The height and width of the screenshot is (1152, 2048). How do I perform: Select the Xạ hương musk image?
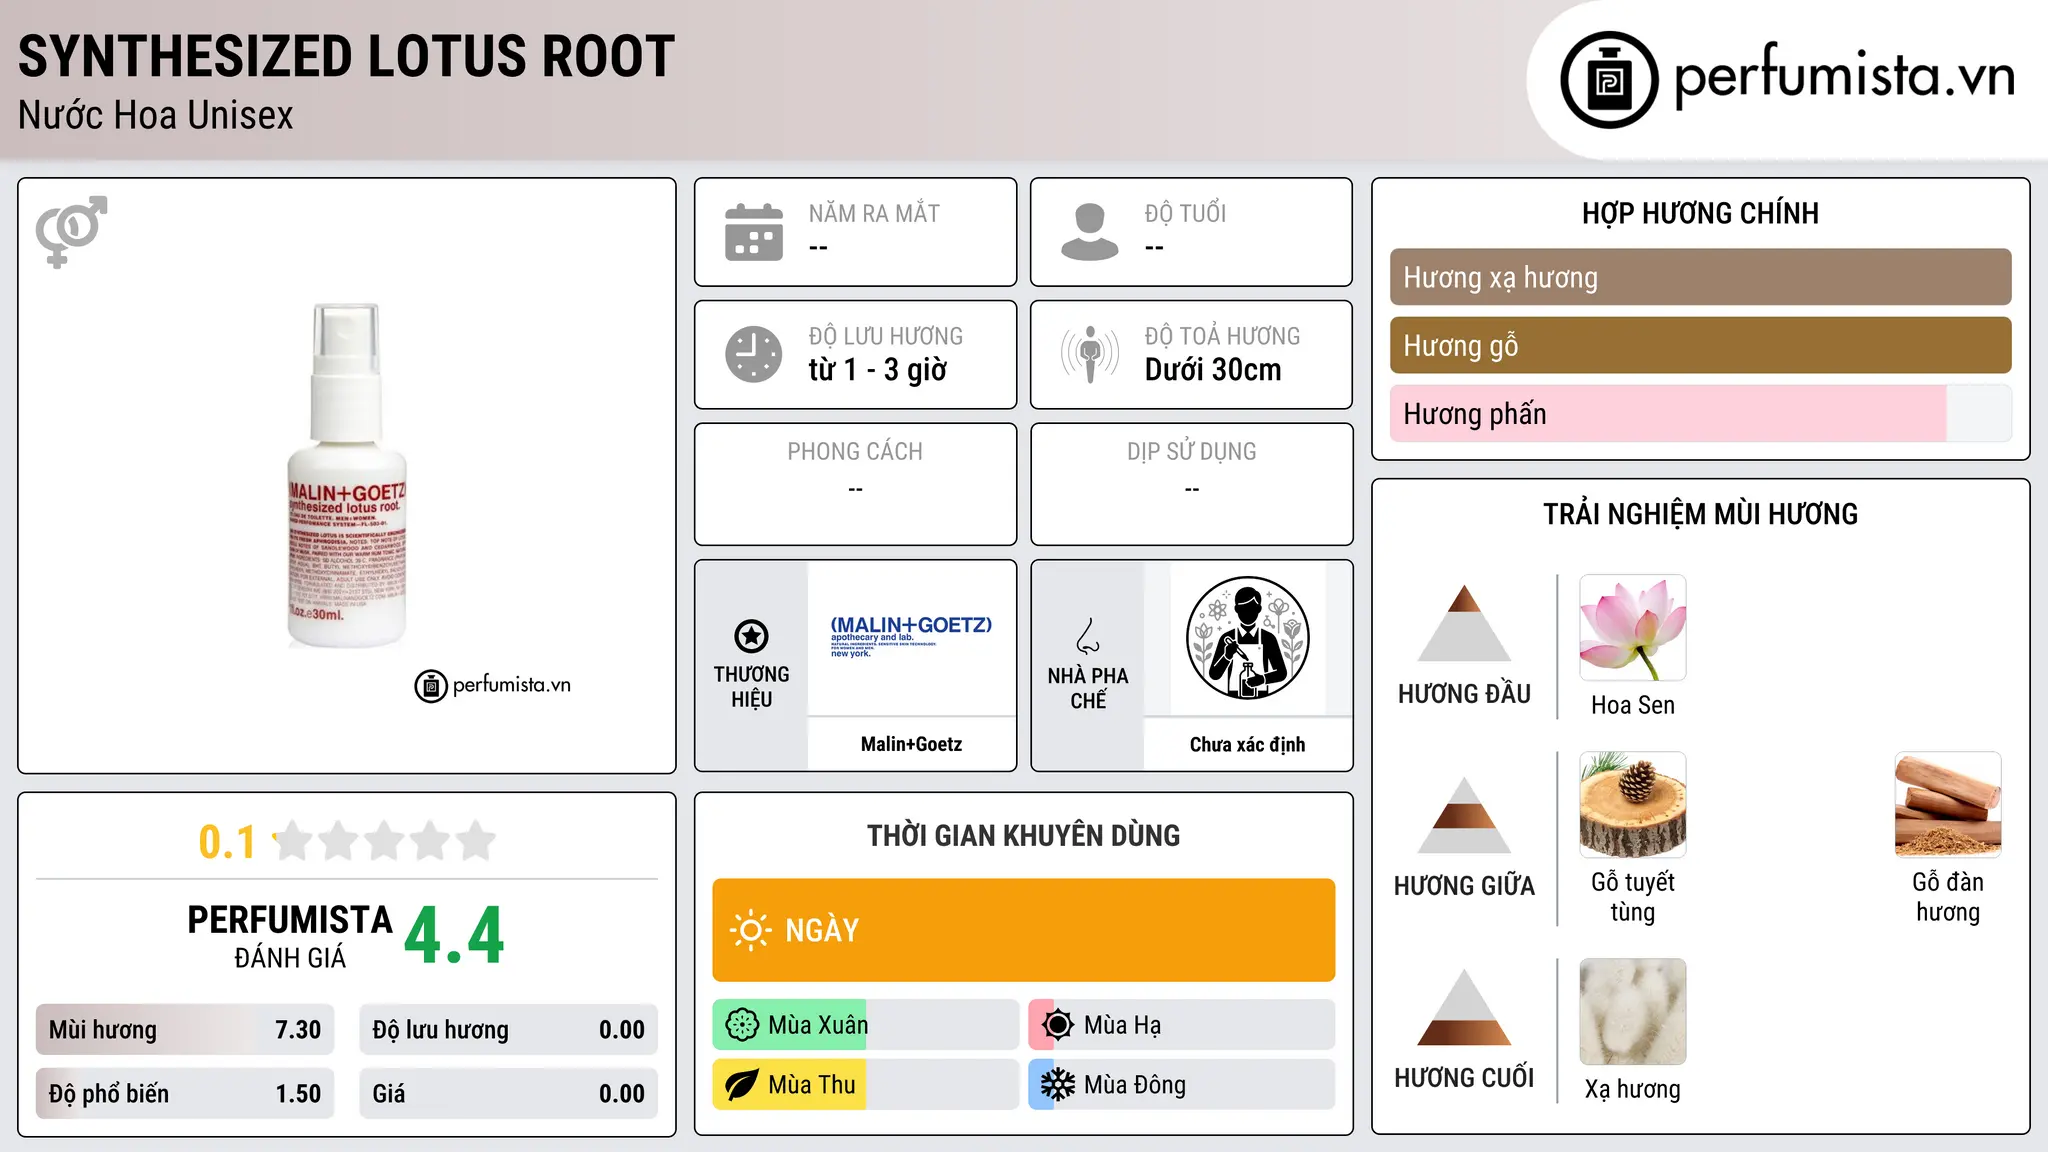(x=1633, y=1012)
